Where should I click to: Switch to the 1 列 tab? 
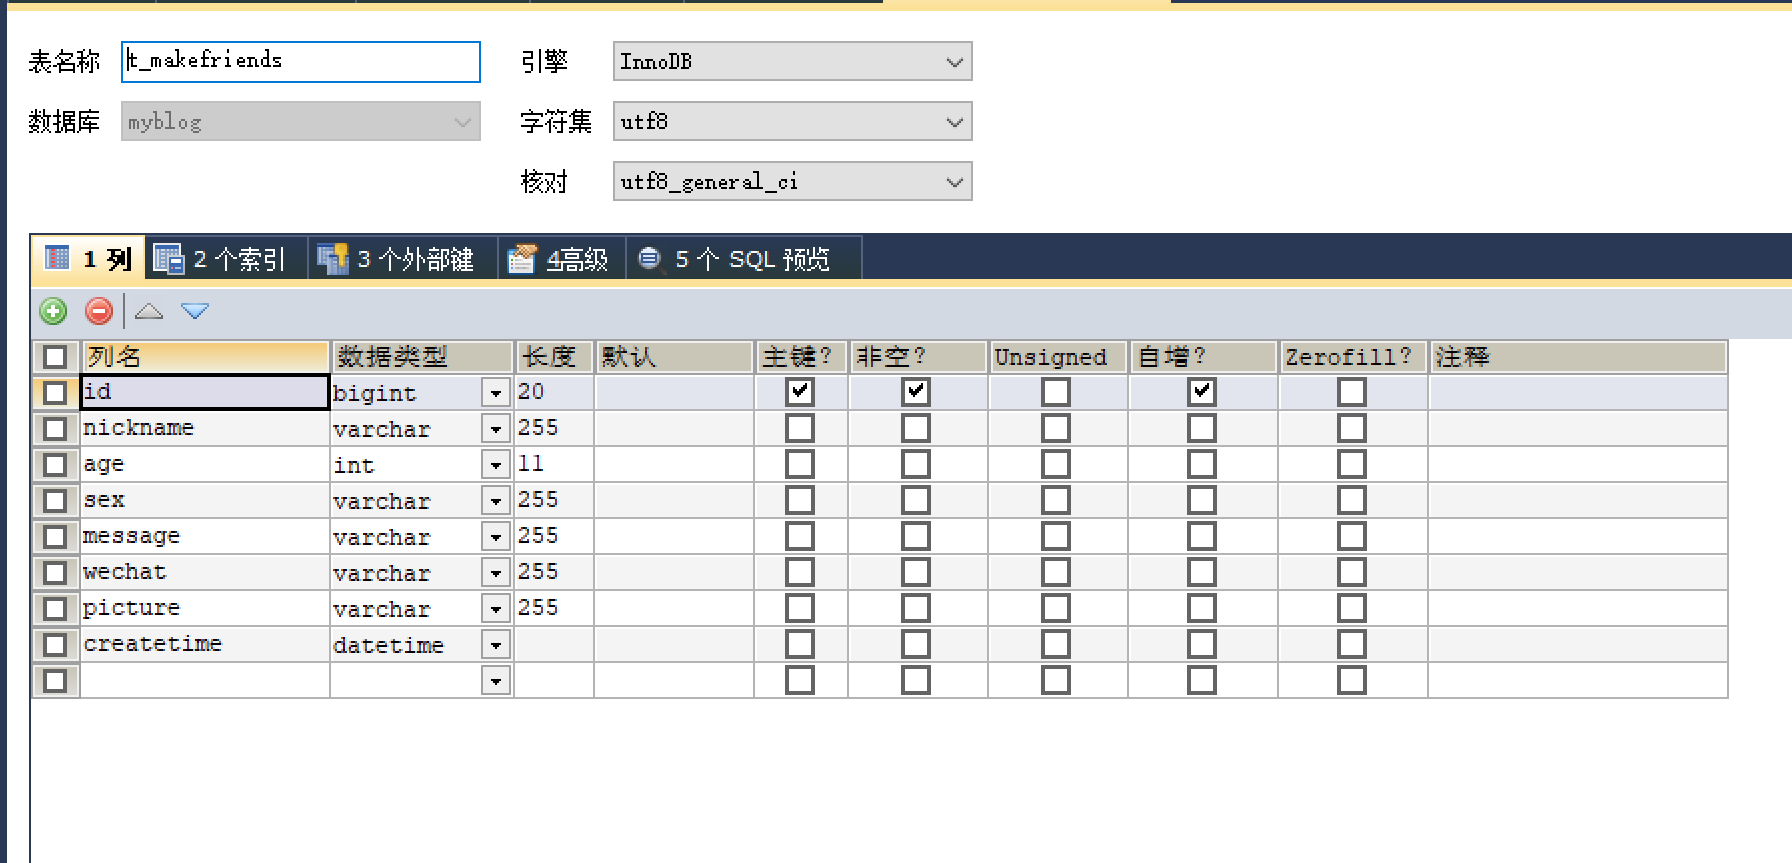pyautogui.click(x=89, y=259)
